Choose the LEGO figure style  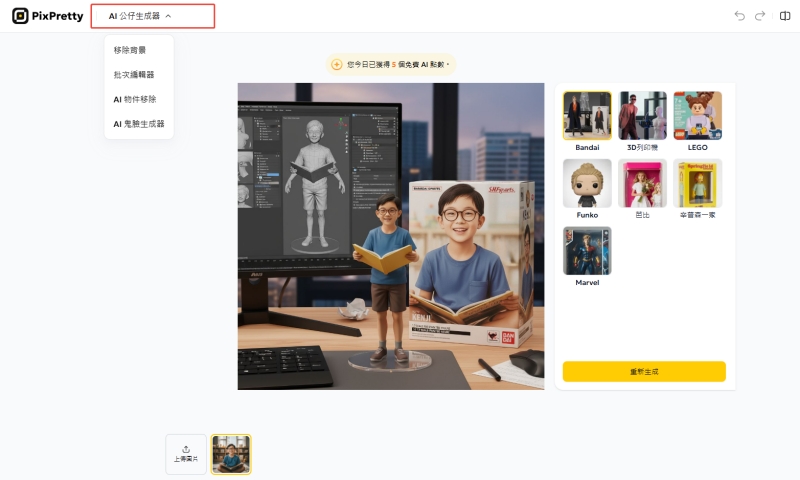pos(697,116)
